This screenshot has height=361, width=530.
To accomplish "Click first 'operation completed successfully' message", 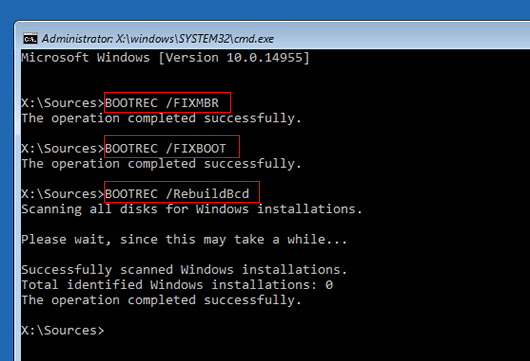I will click(161, 118).
